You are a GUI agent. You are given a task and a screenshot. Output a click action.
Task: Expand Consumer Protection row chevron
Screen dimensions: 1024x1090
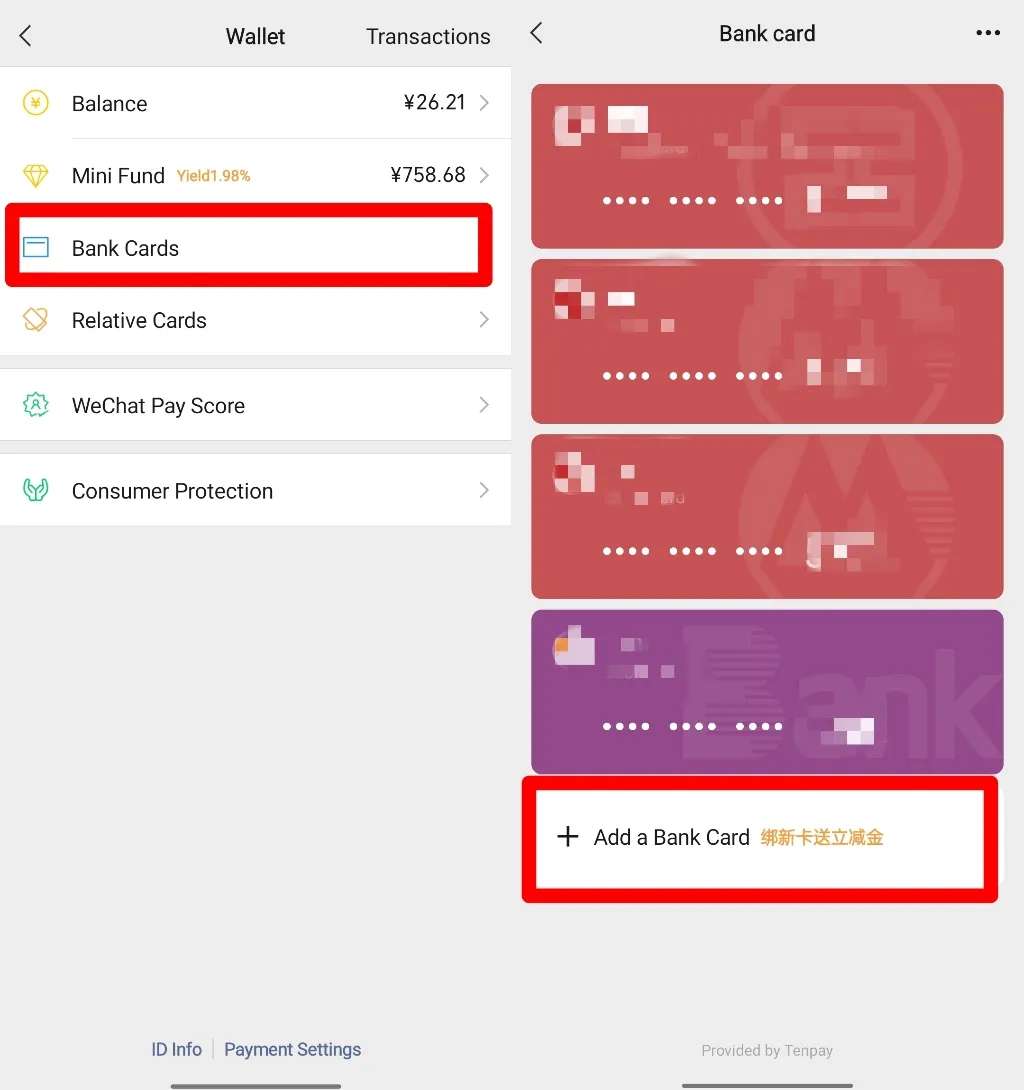coord(484,490)
